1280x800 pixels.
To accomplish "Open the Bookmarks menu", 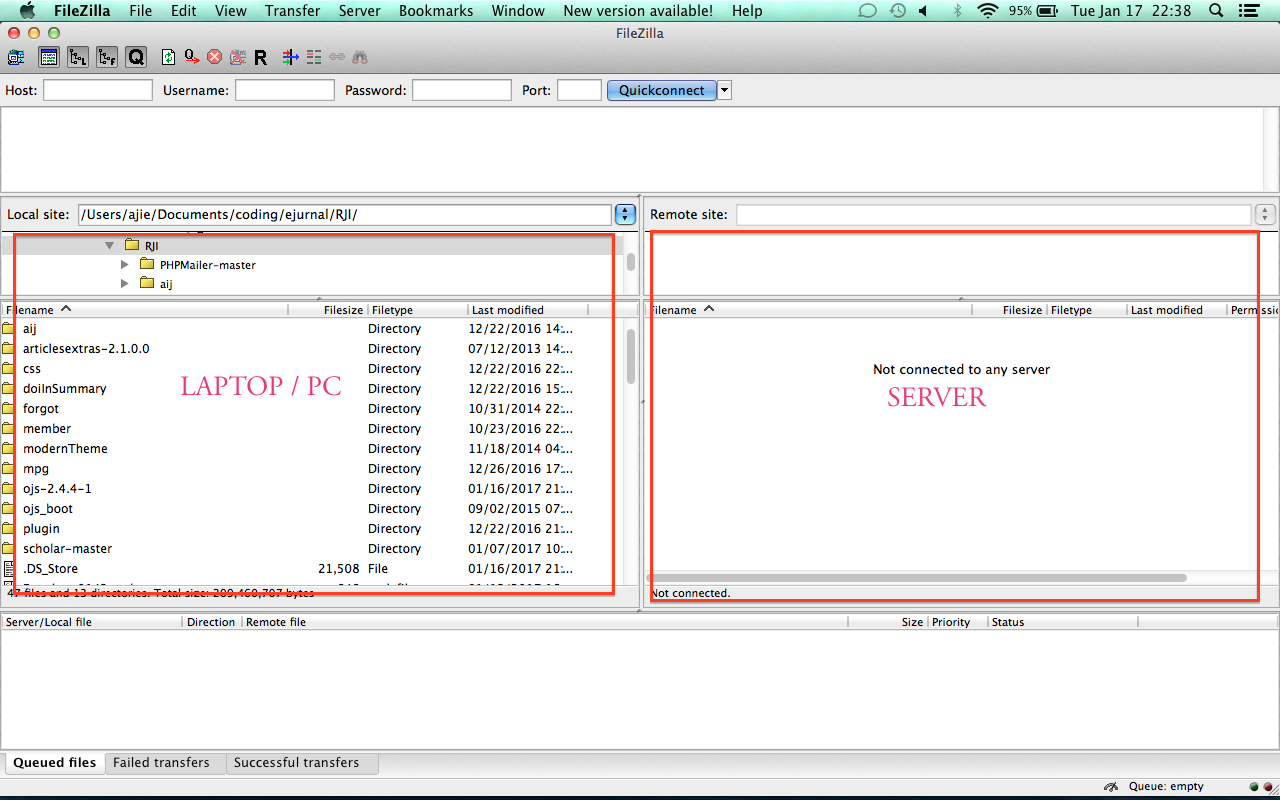I will click(x=435, y=11).
